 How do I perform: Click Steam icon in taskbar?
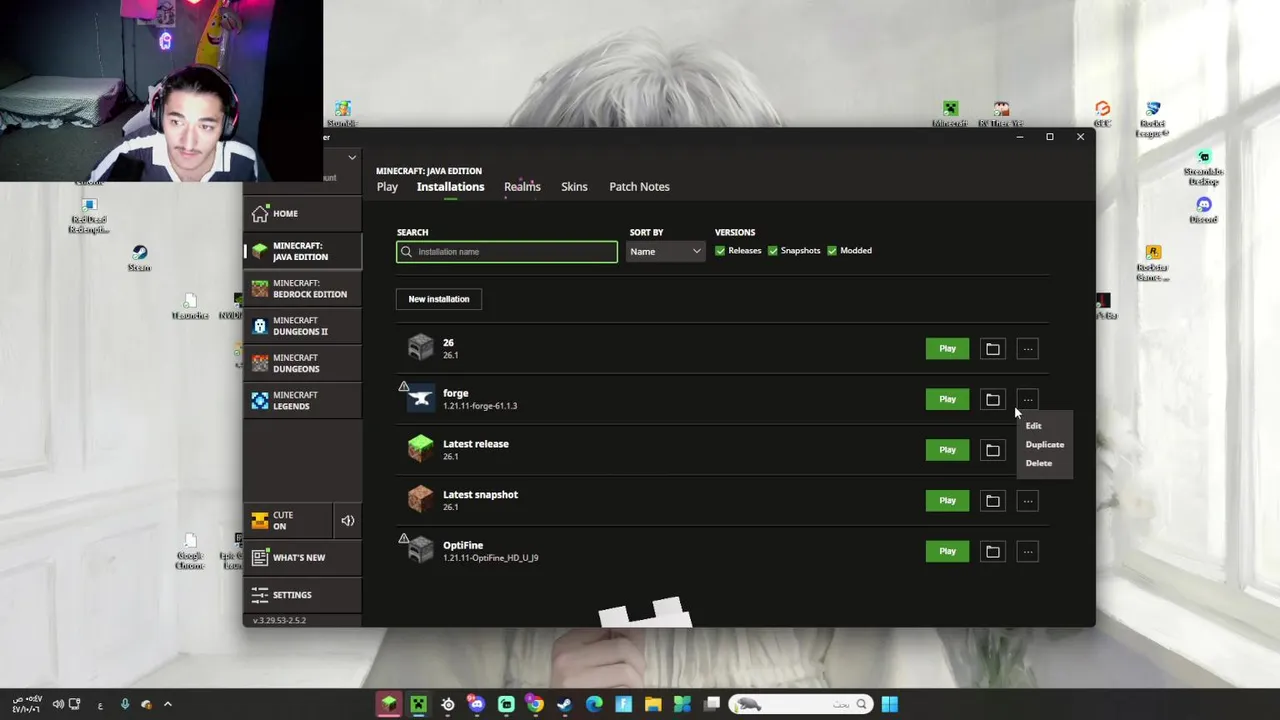pos(564,704)
